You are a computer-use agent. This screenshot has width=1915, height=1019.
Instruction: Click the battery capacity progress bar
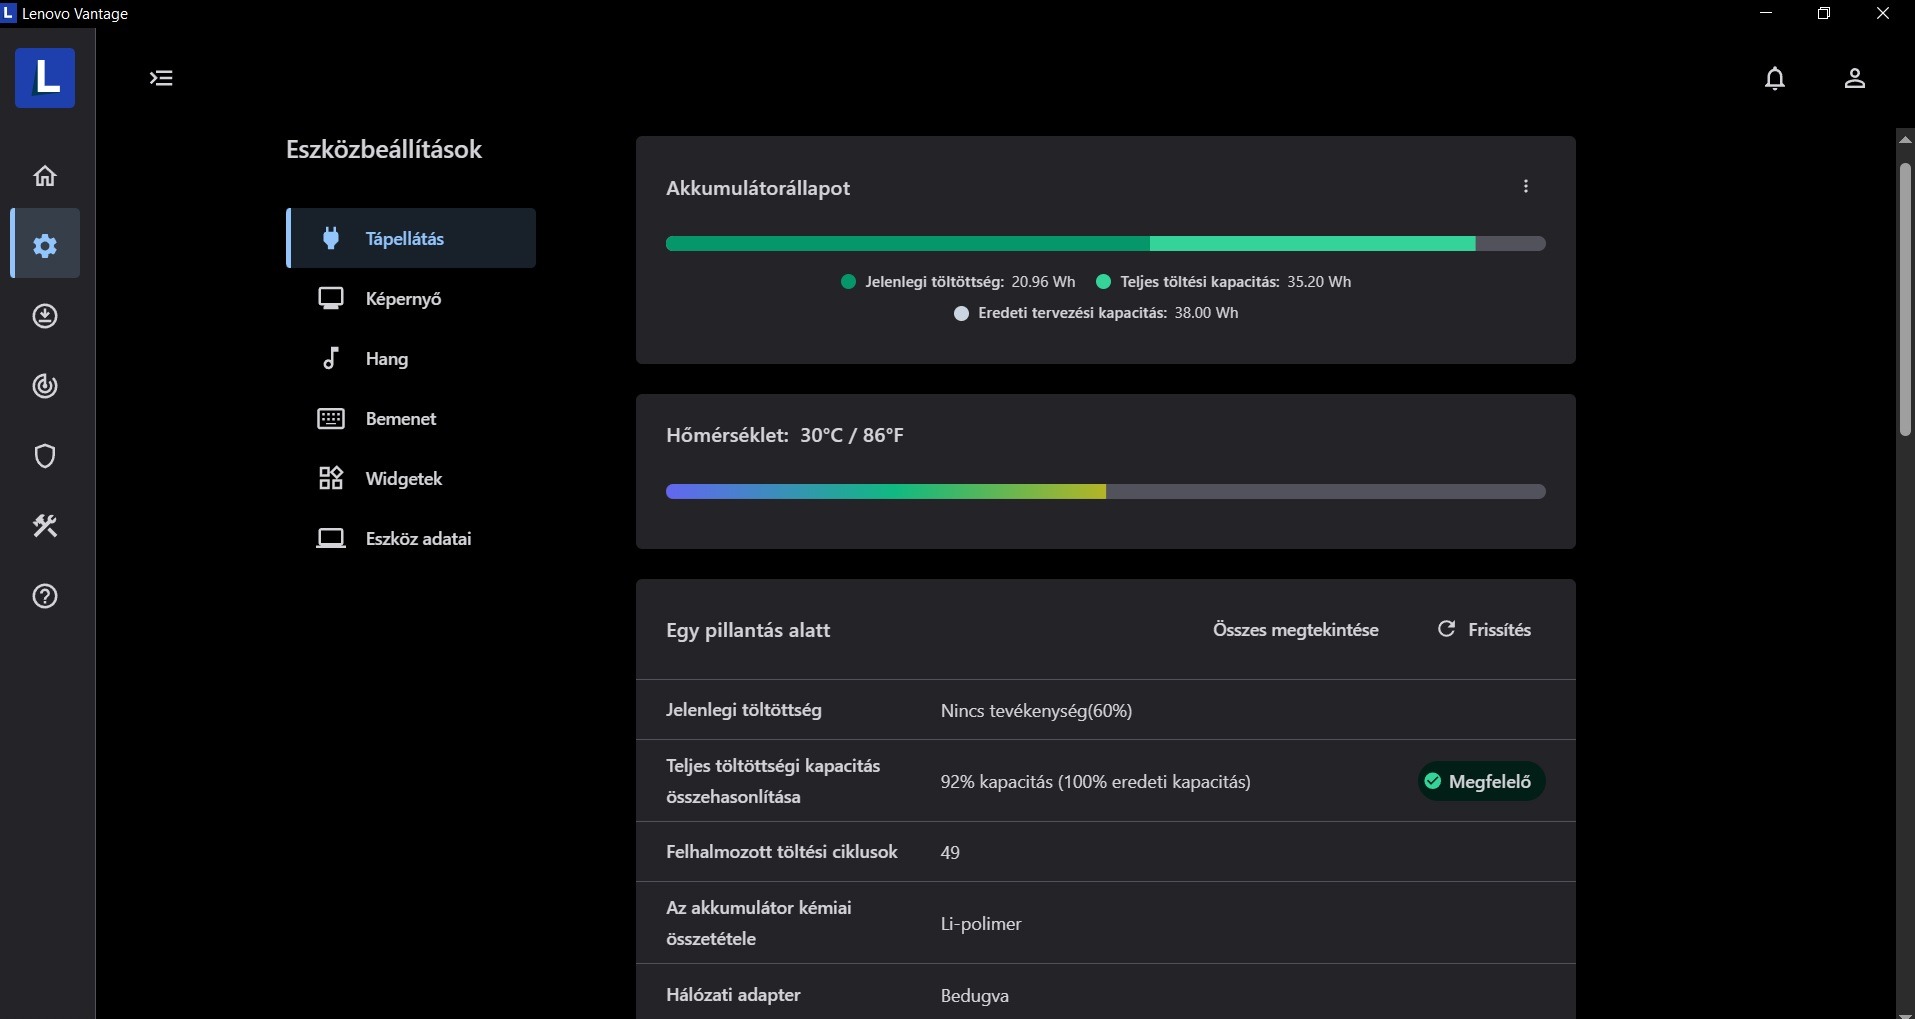(x=1105, y=244)
